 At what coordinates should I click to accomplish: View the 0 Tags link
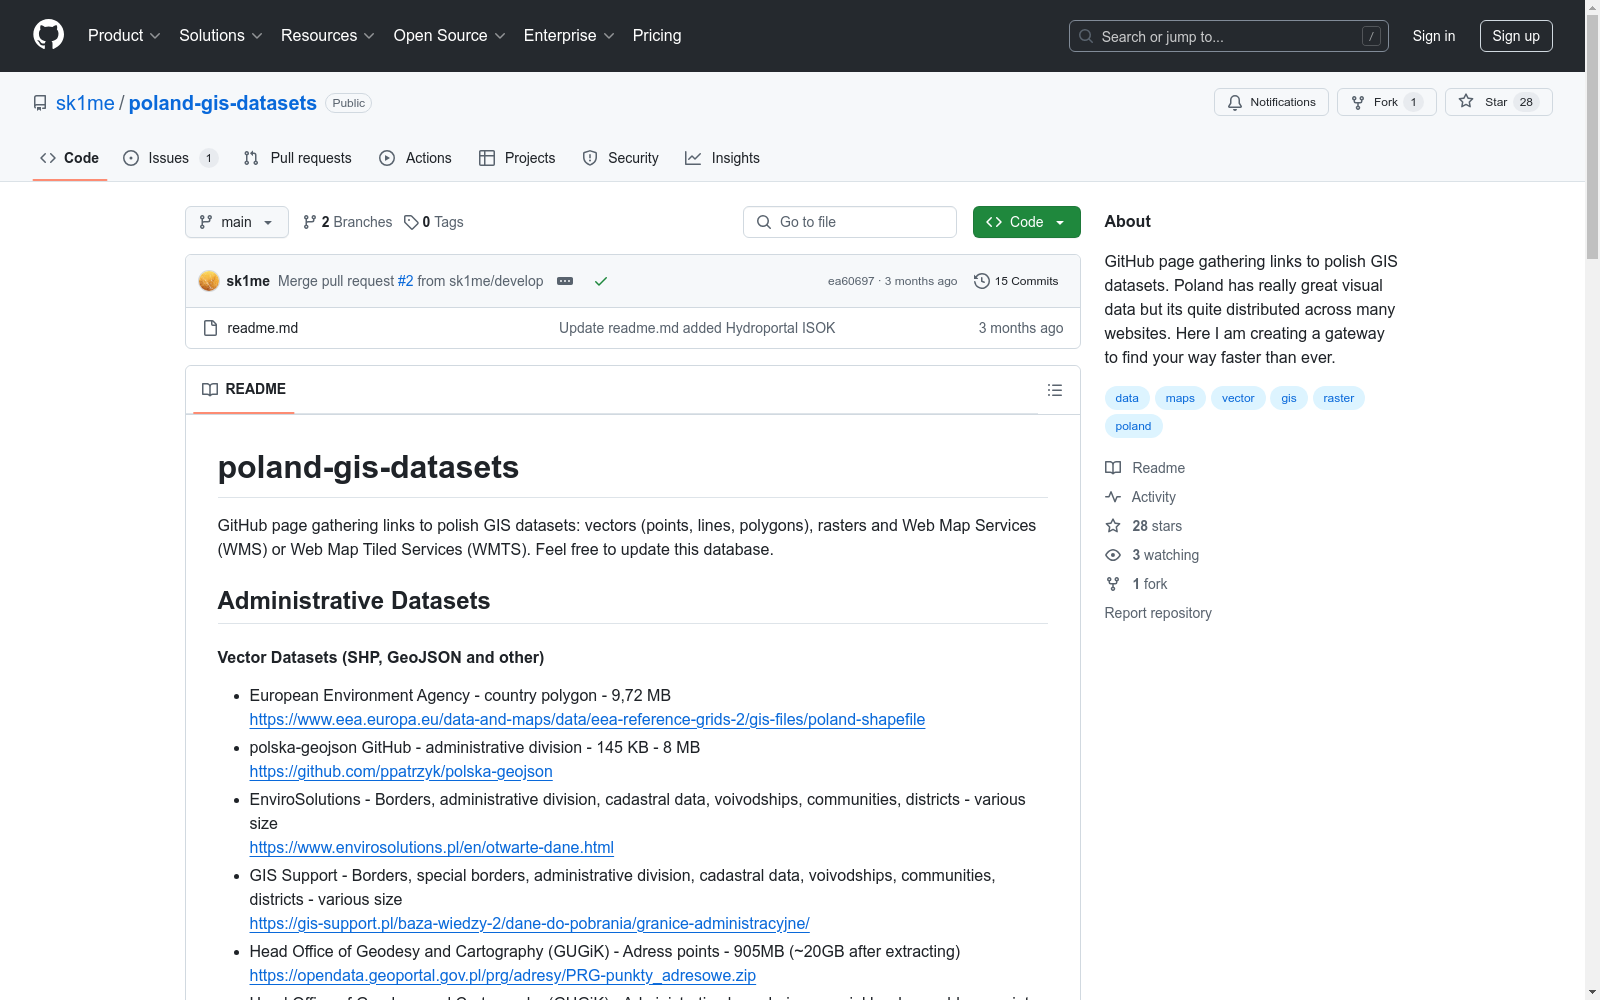(x=434, y=222)
